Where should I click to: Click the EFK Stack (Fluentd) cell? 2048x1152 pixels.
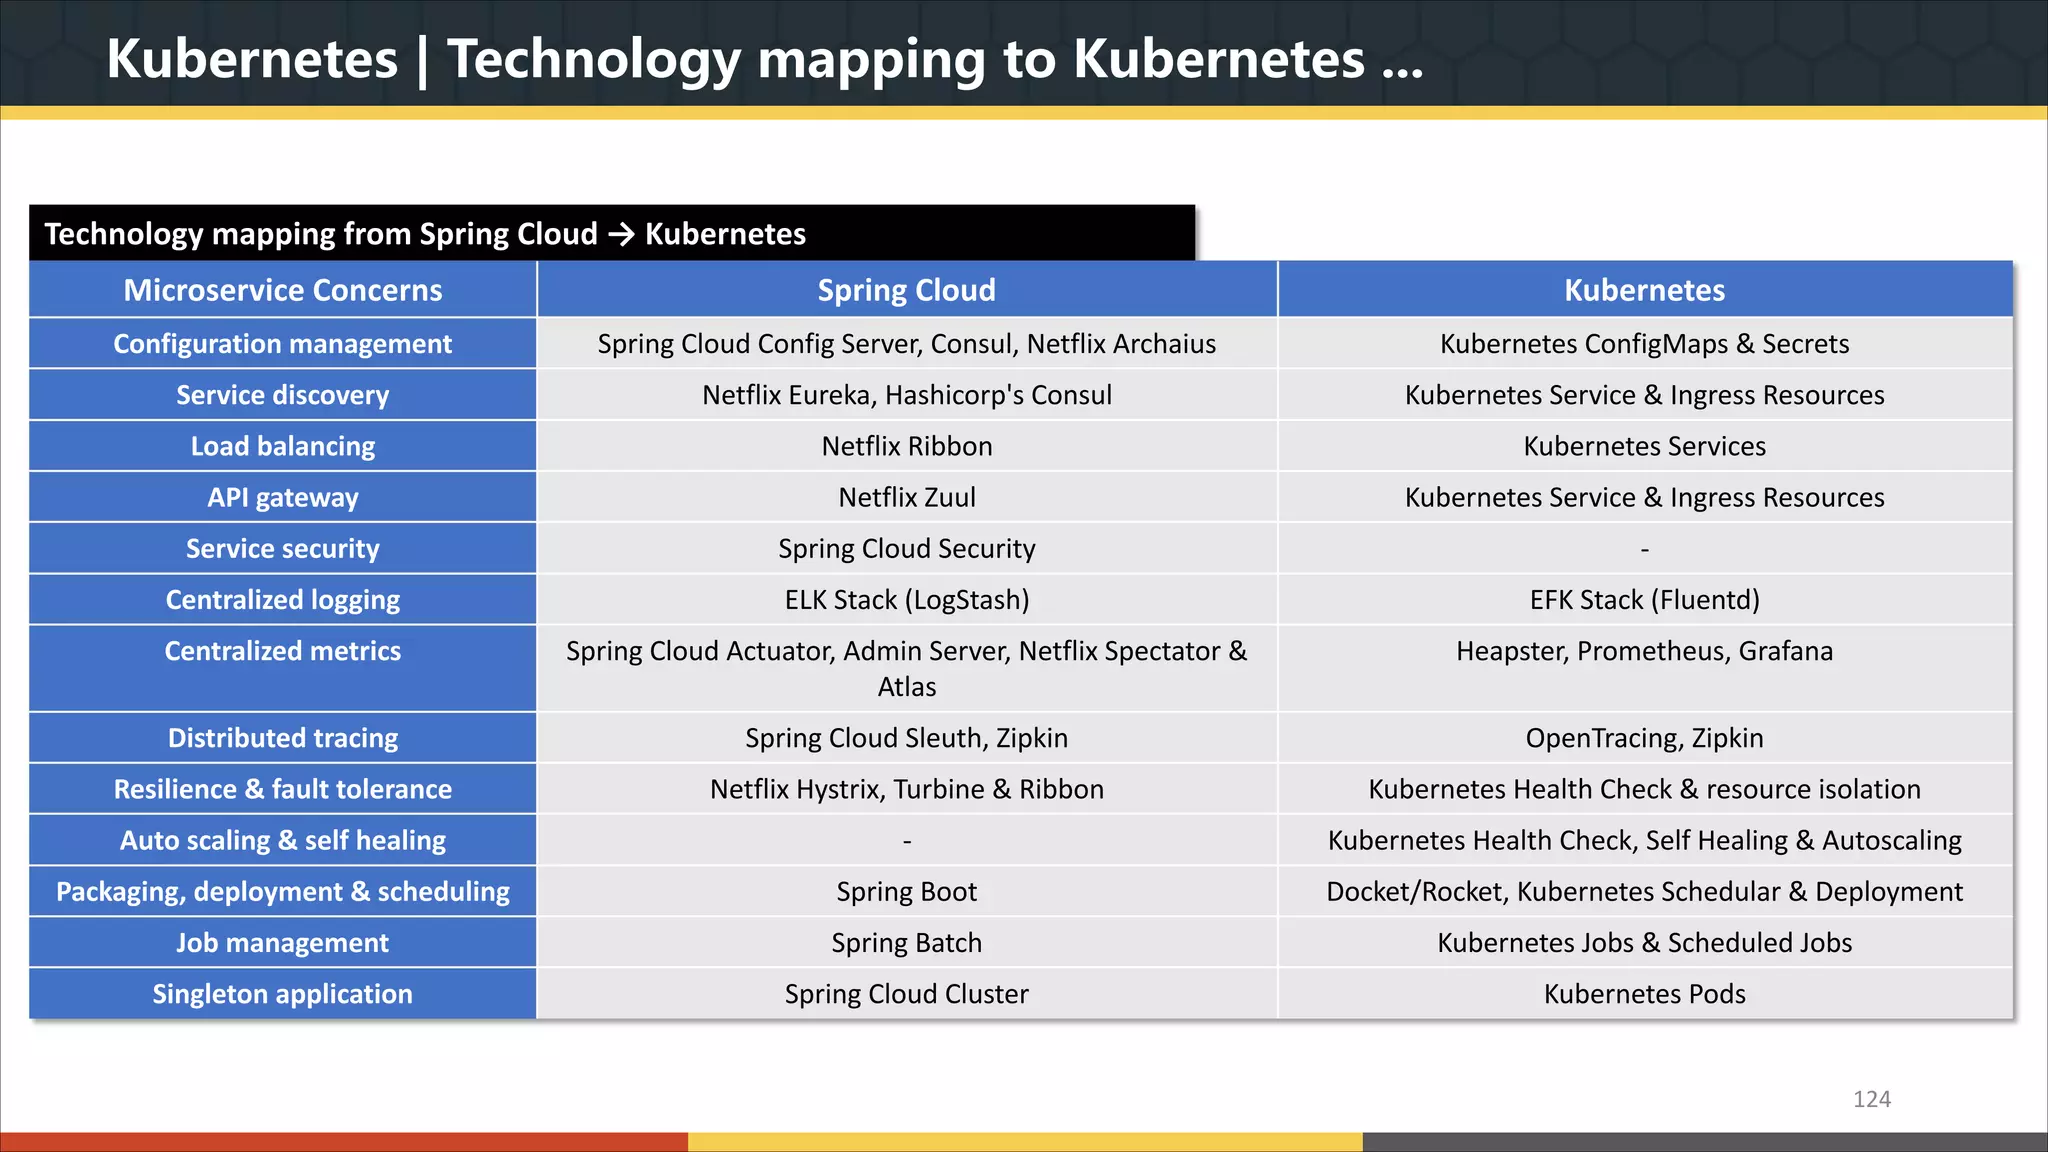coord(1644,600)
